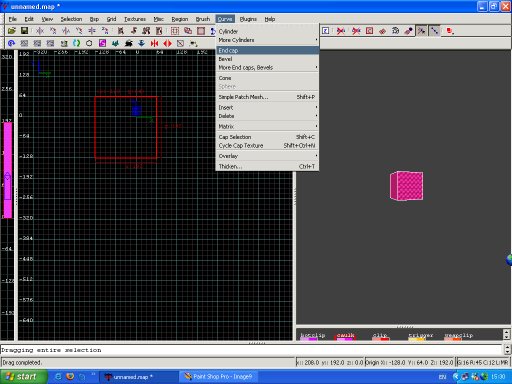Click the Hollow pink square icon
512x384 pixels.
coord(201,31)
